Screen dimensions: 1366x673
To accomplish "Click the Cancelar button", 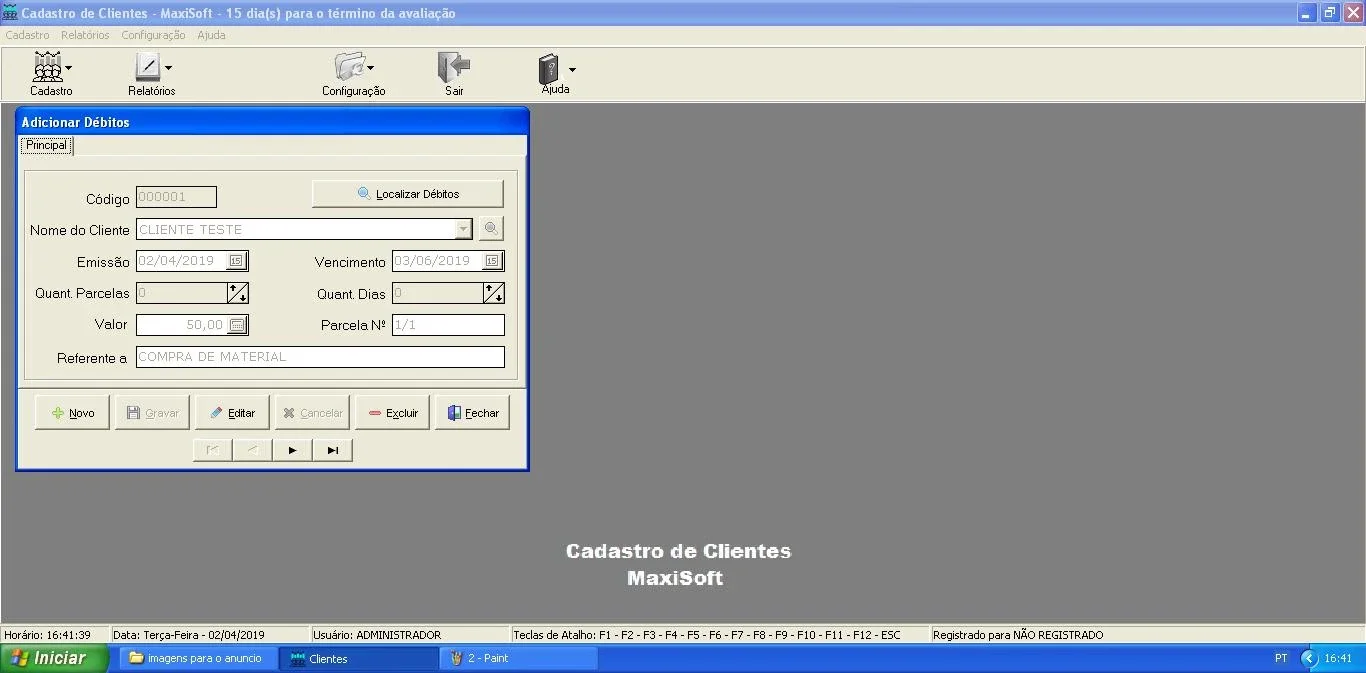I will click(312, 413).
